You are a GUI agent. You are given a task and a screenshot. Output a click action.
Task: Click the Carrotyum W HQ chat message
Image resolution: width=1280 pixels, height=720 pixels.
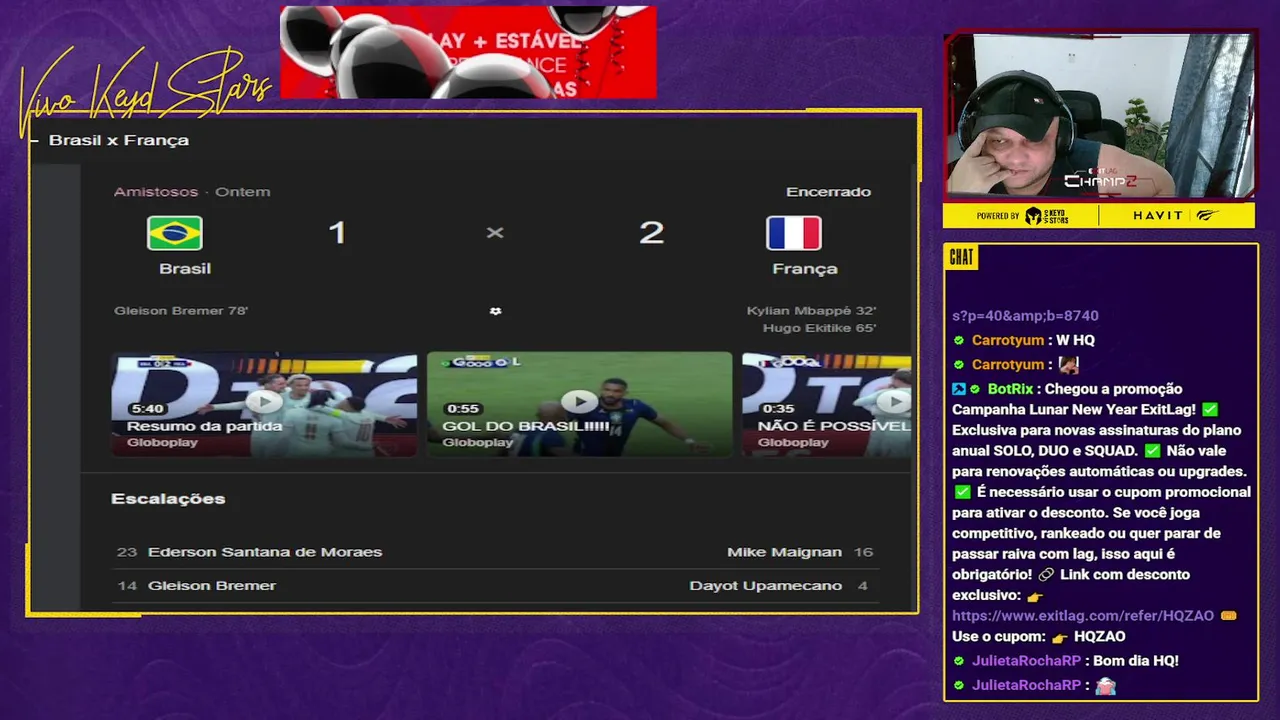click(x=1023, y=340)
